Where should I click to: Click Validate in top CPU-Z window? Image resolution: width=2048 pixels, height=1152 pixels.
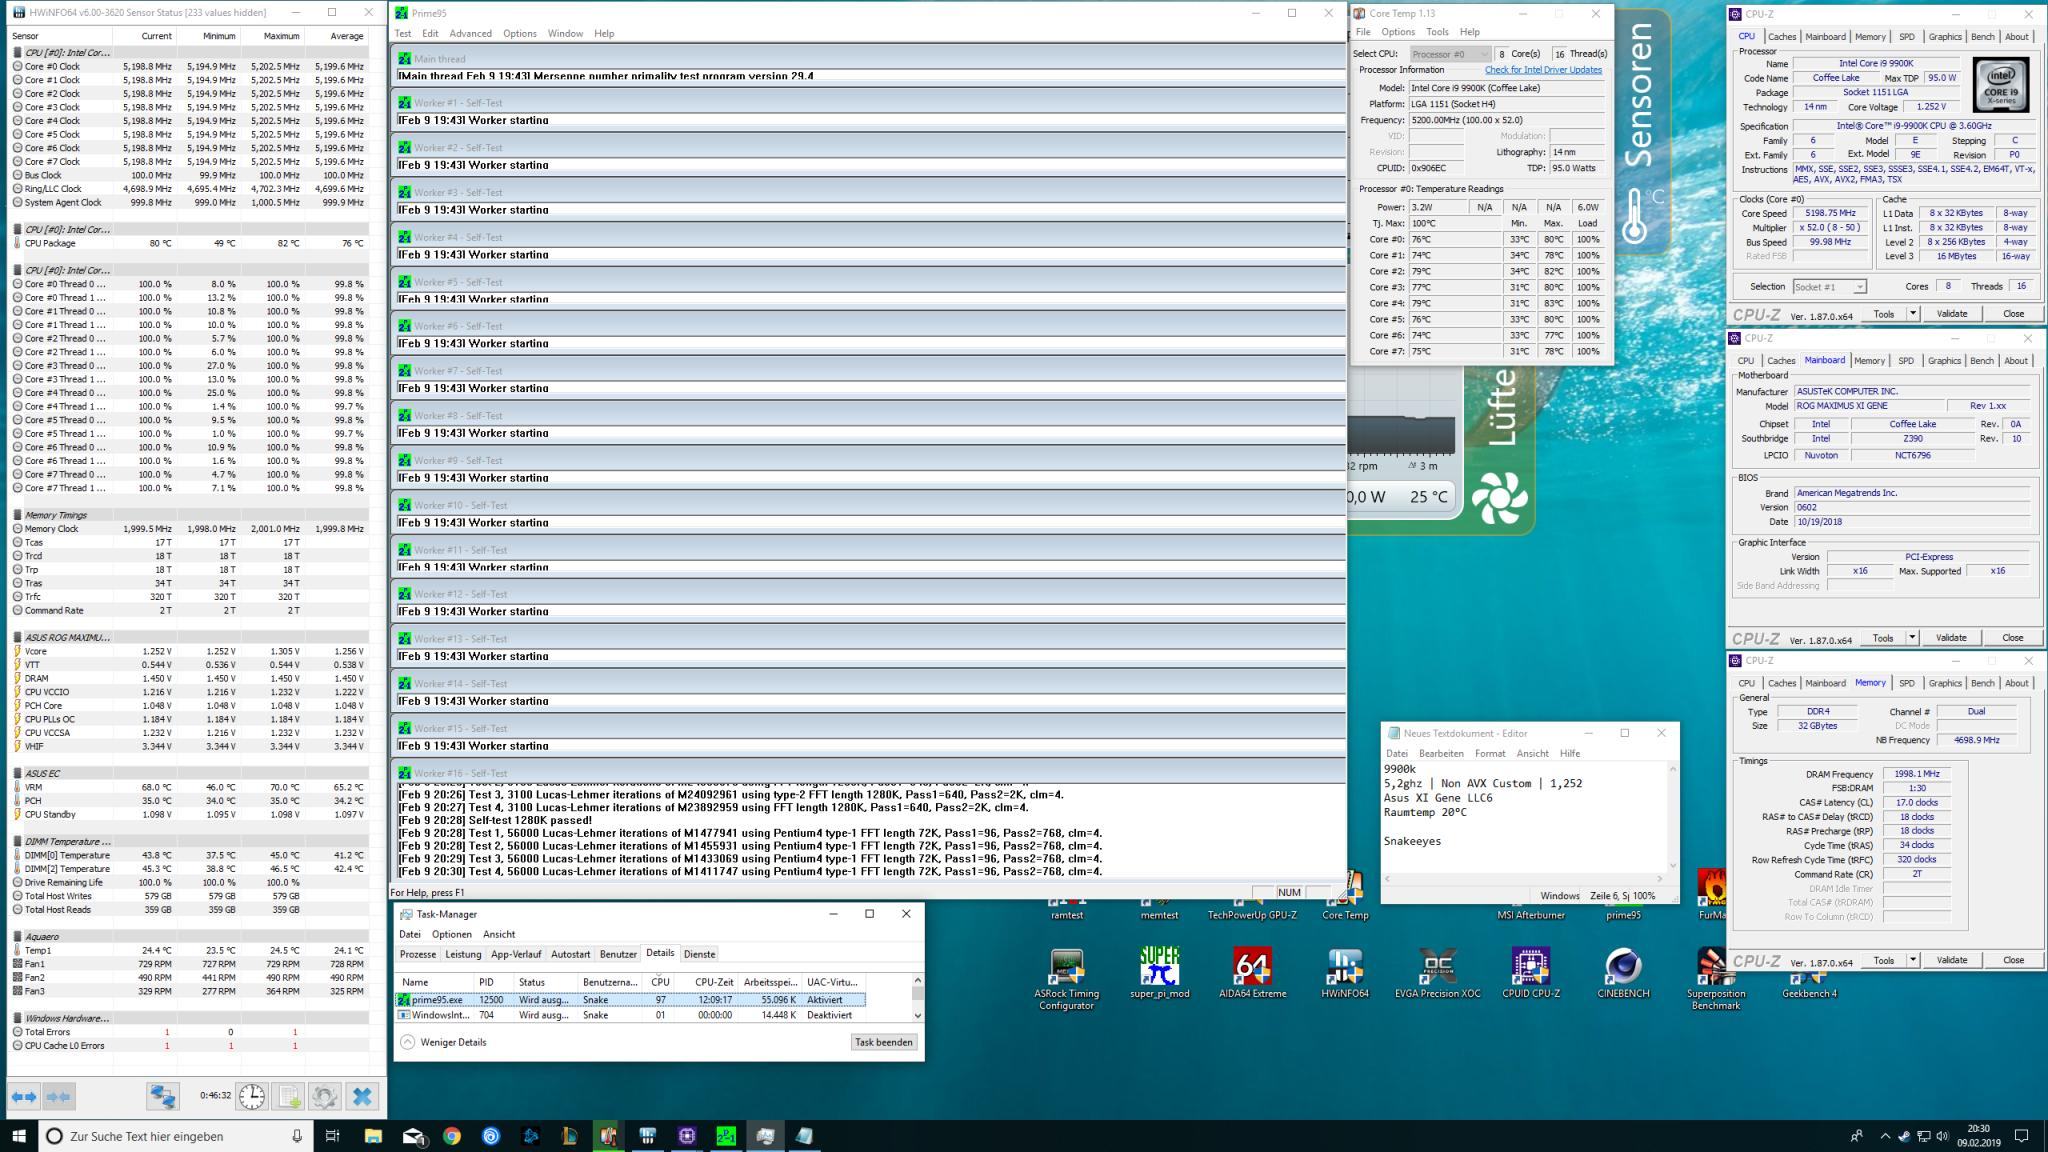pyautogui.click(x=1951, y=314)
